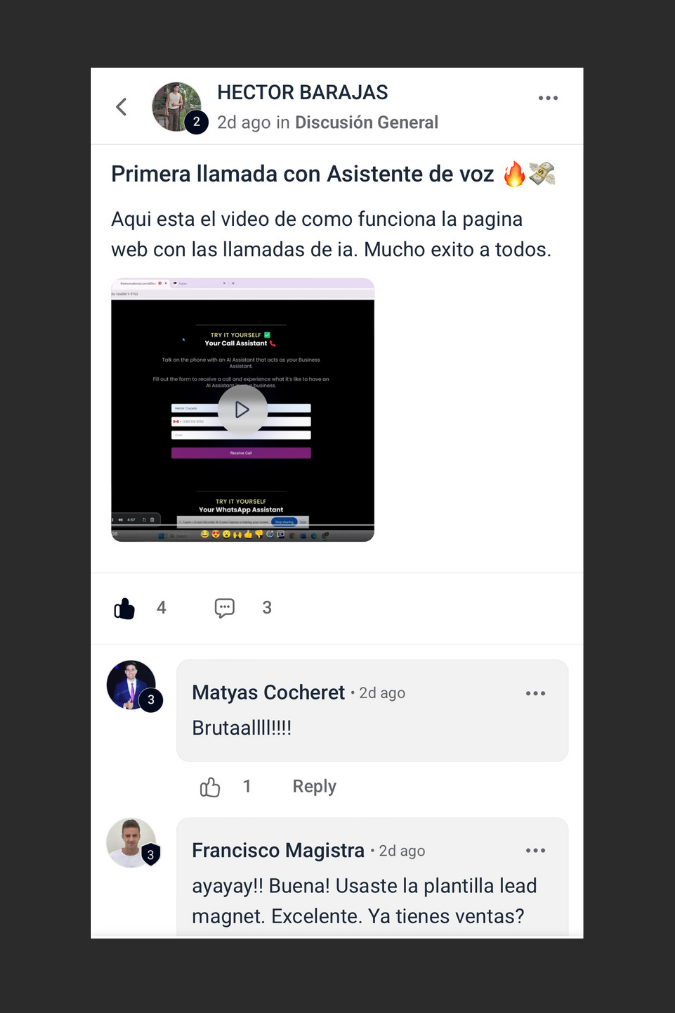Click the comment count number 3
This screenshot has width=675, height=1013.
[x=267, y=608]
